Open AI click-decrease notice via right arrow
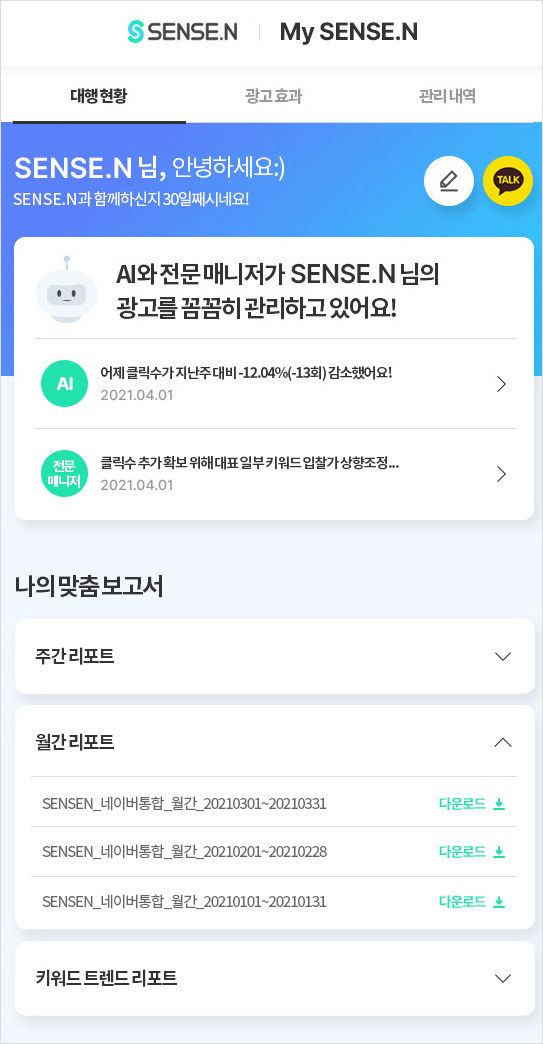 [502, 384]
